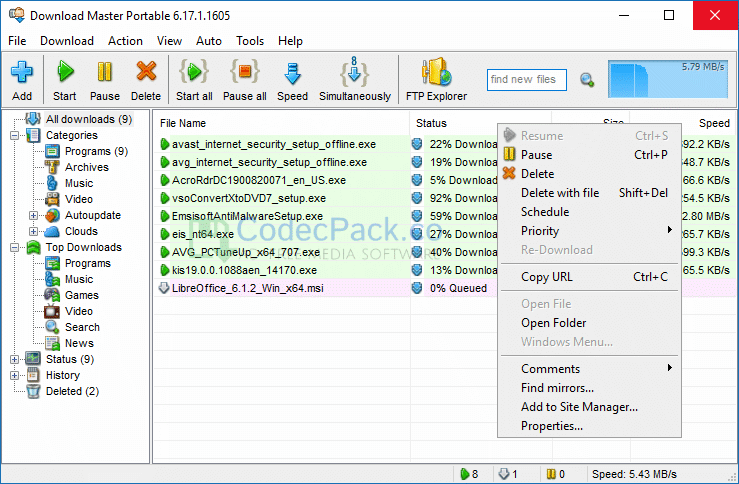Image resolution: width=739 pixels, height=484 pixels.
Task: Select Deleted (2) in the tree
Action: (x=72, y=391)
